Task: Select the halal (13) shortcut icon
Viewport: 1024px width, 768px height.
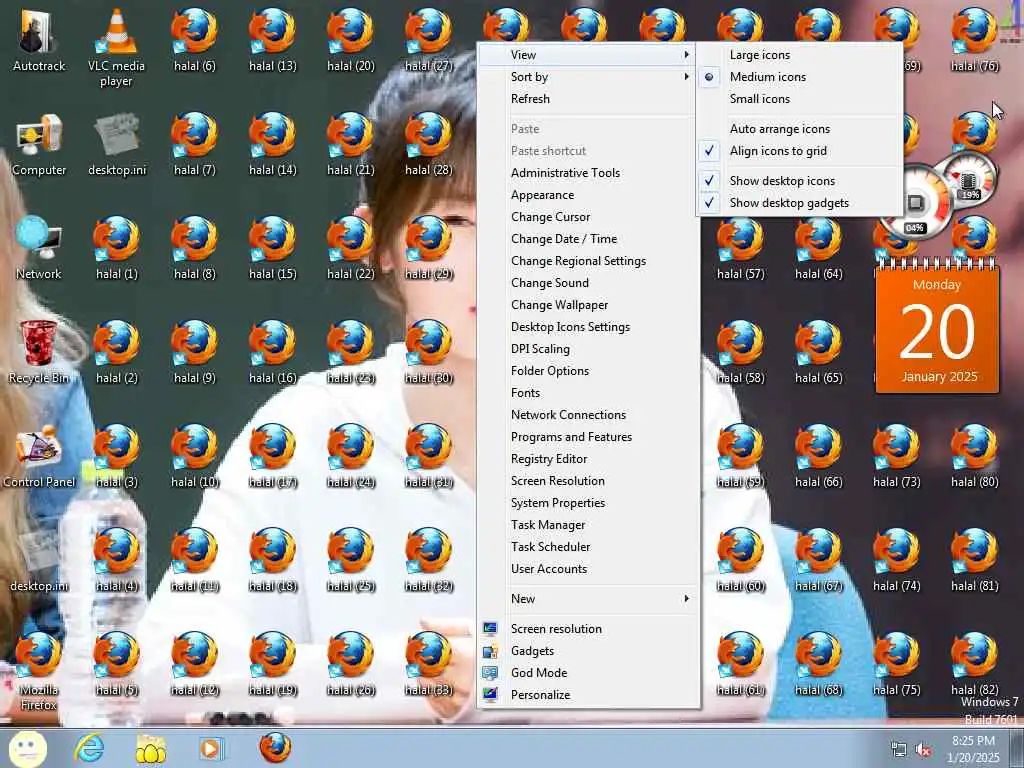Action: [272, 40]
